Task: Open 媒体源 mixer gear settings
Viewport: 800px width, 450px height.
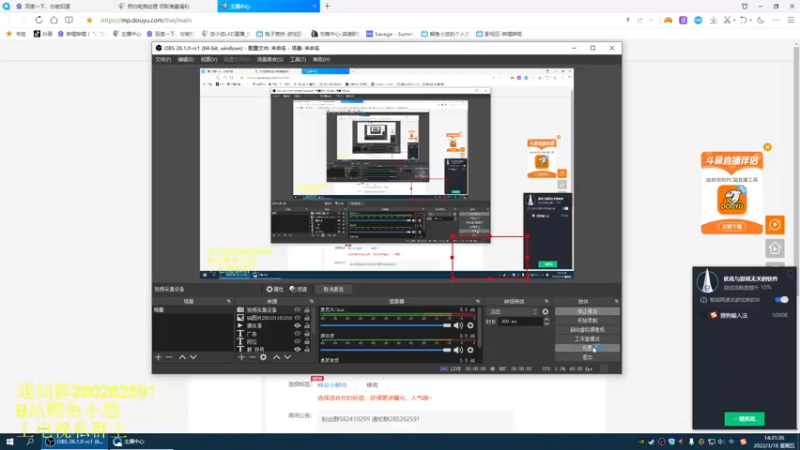Action: 470,350
